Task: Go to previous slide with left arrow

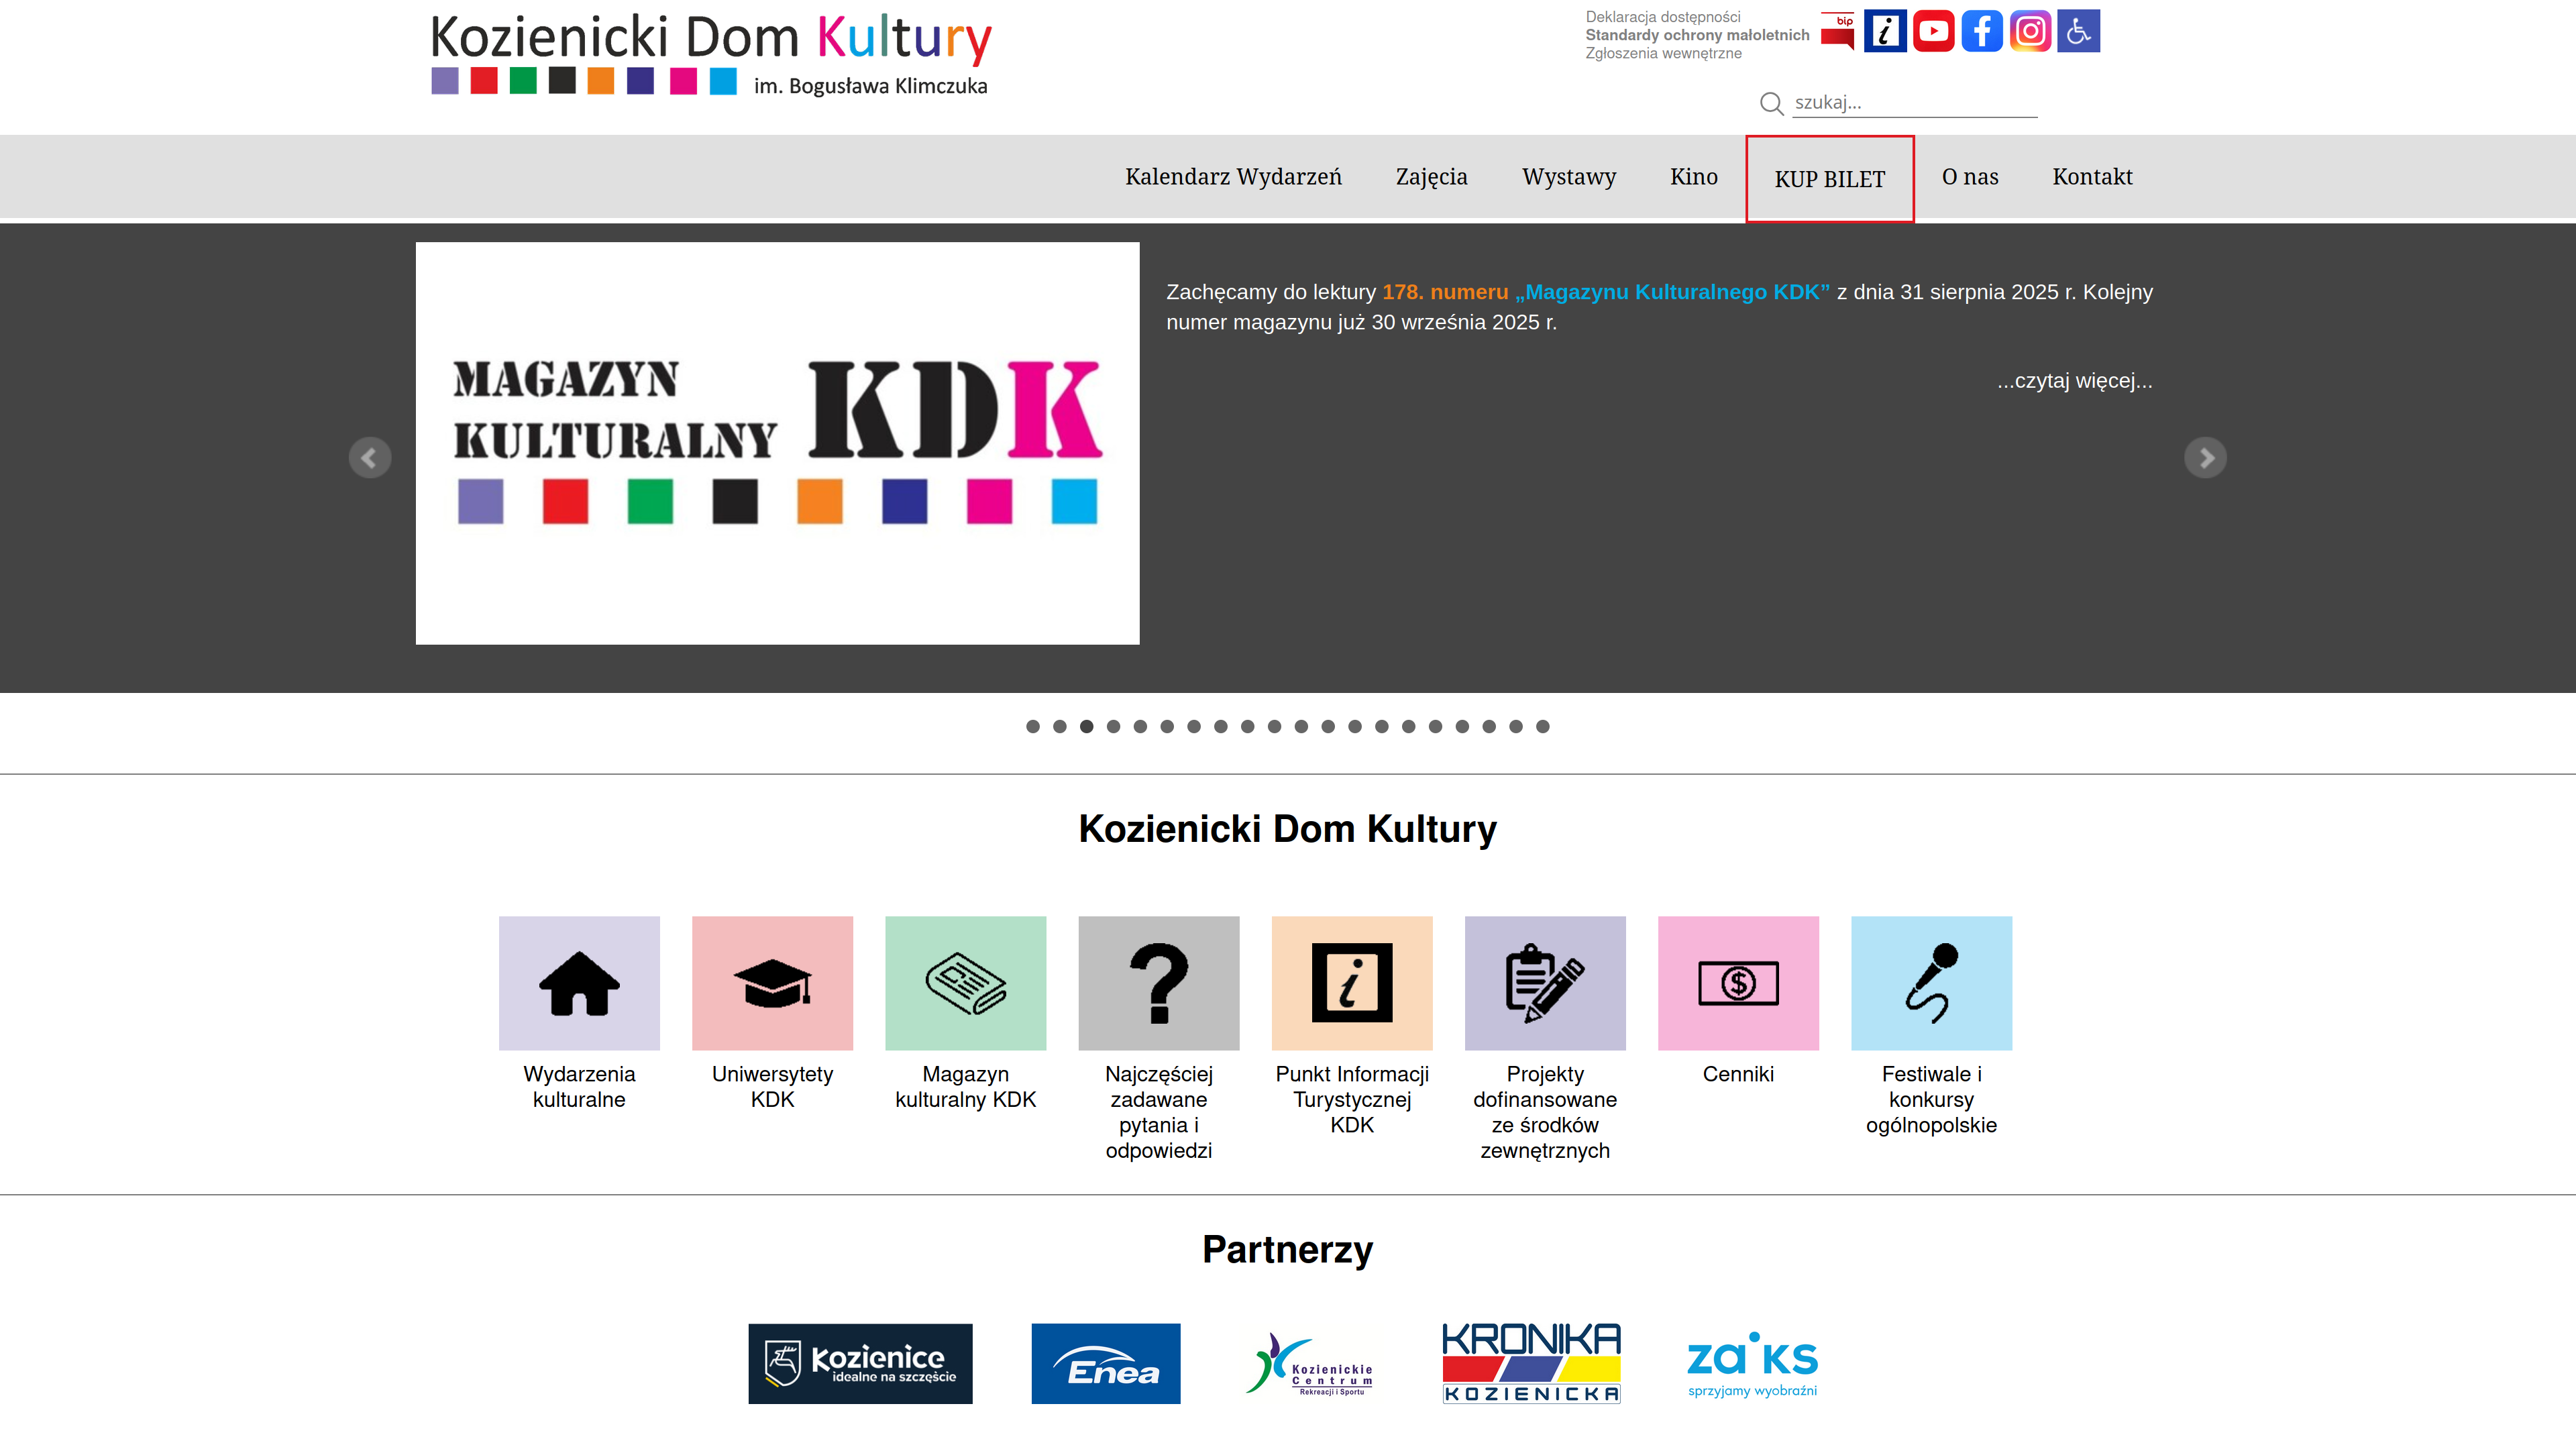Action: (x=370, y=458)
